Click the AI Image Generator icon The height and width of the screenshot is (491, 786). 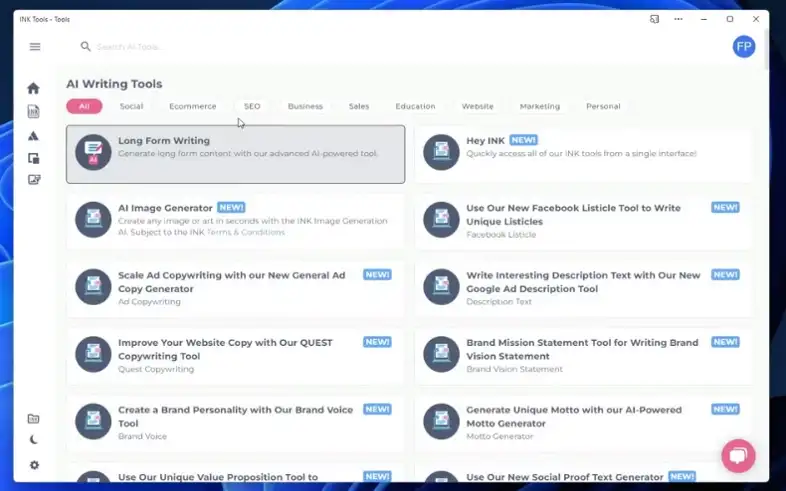coord(93,219)
